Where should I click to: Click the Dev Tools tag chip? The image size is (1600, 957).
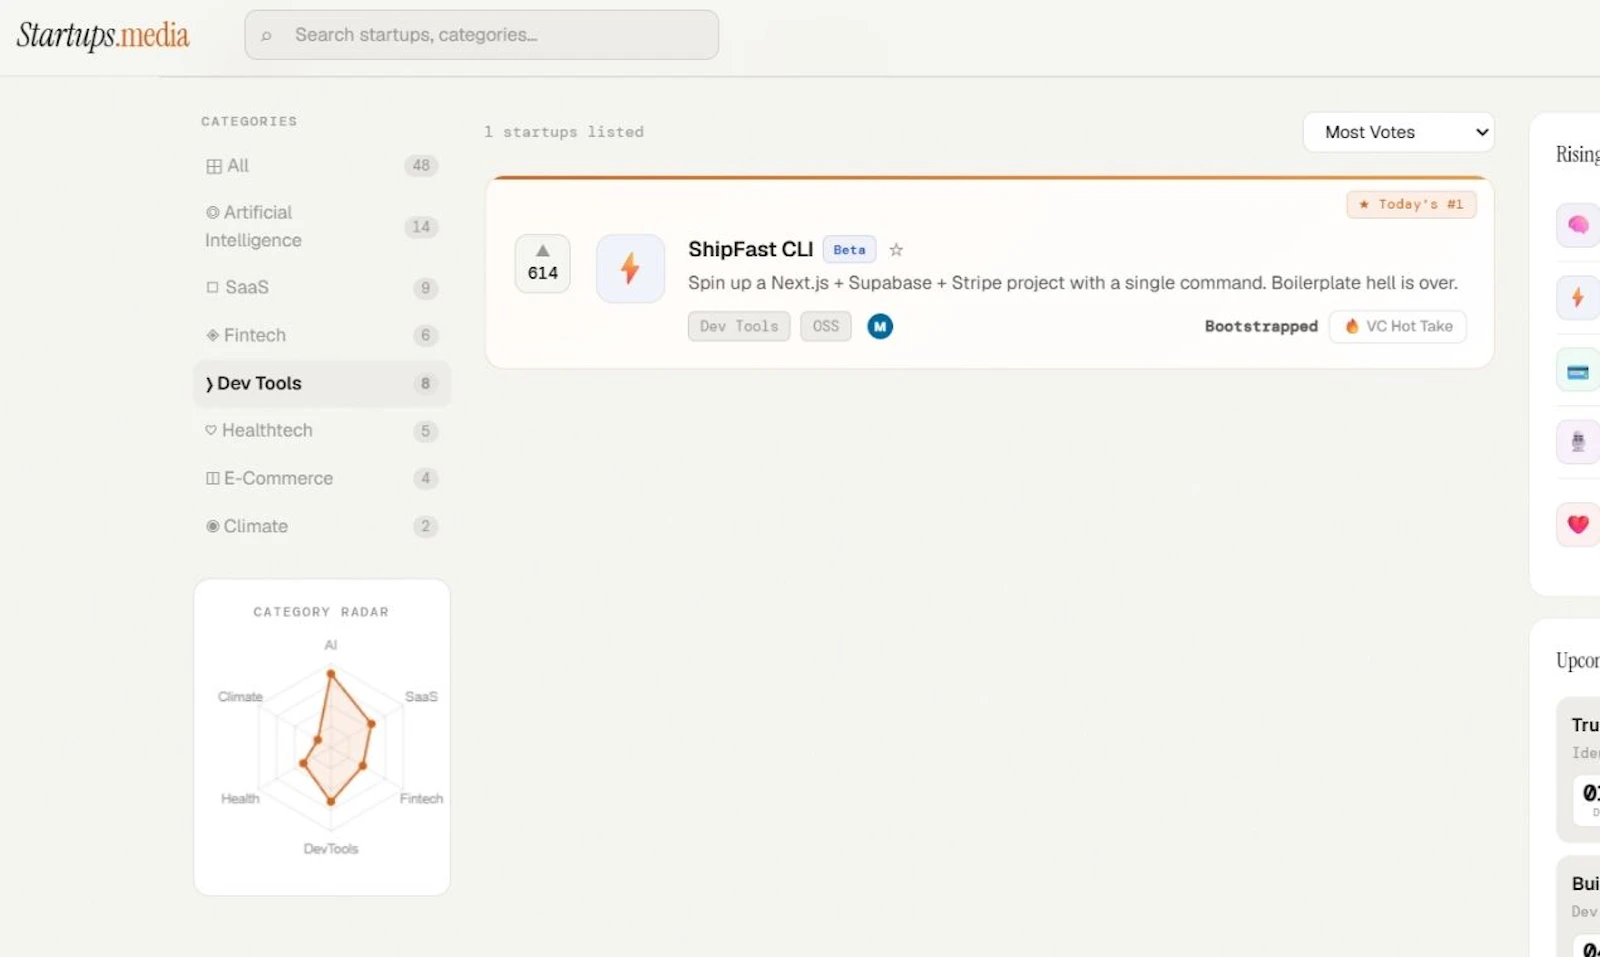pos(739,326)
